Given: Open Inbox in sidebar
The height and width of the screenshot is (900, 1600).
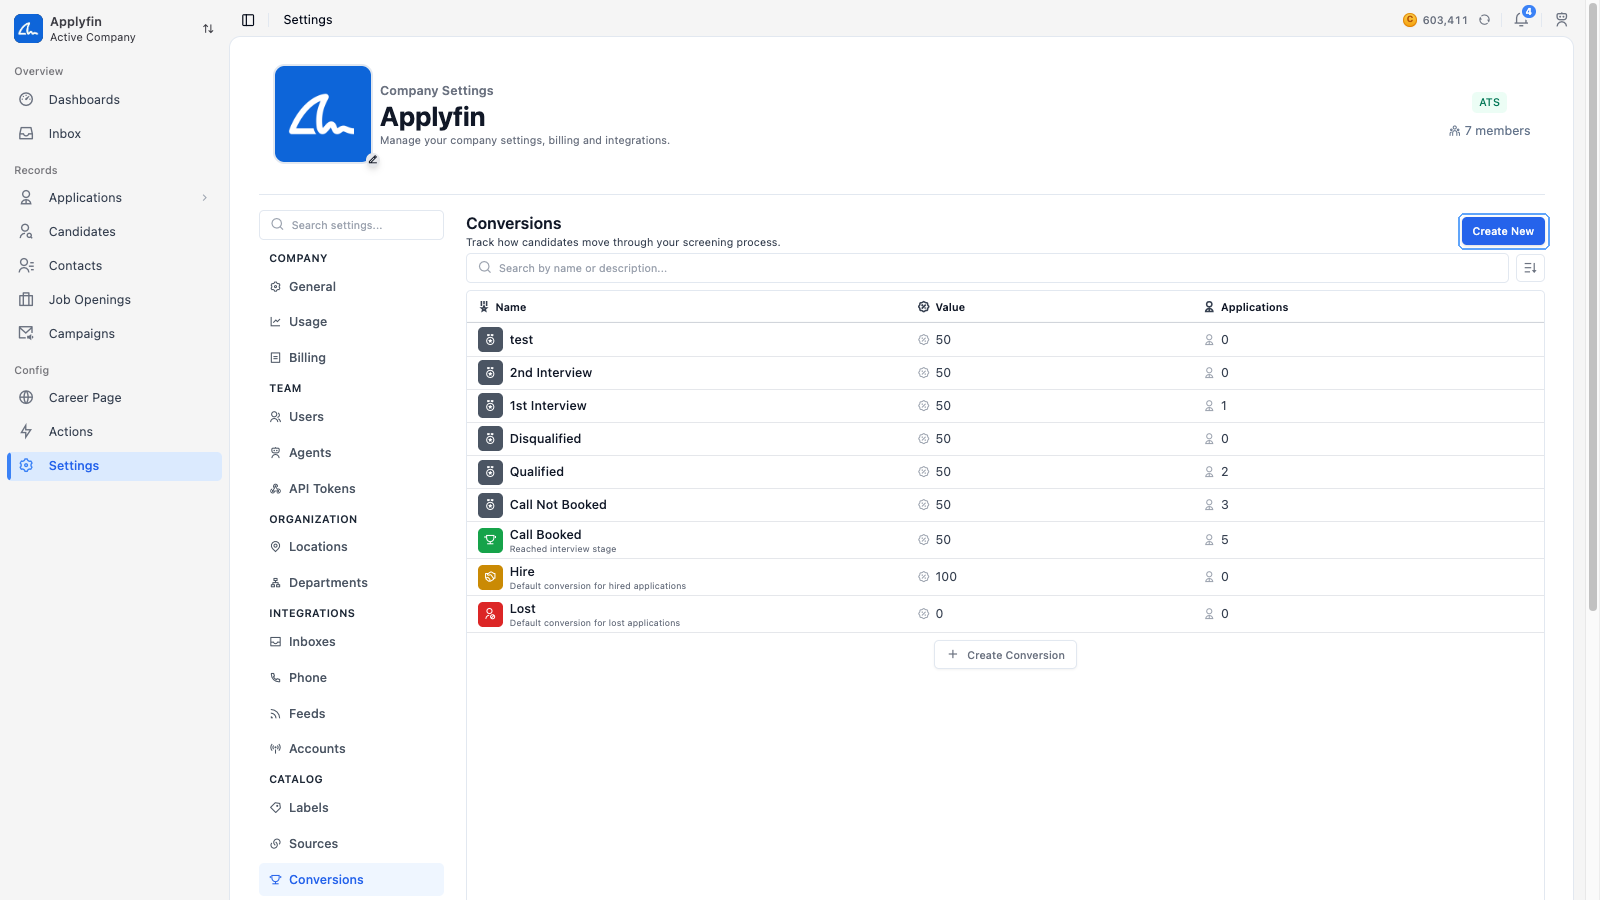Looking at the screenshot, I should point(114,134).
